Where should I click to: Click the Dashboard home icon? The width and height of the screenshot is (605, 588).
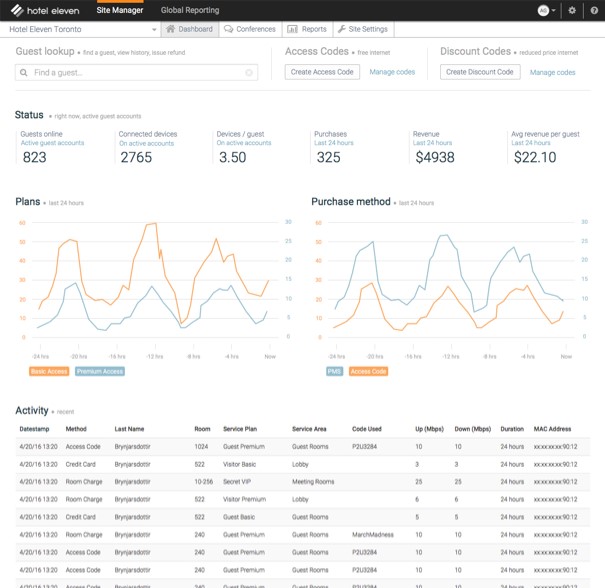point(170,29)
